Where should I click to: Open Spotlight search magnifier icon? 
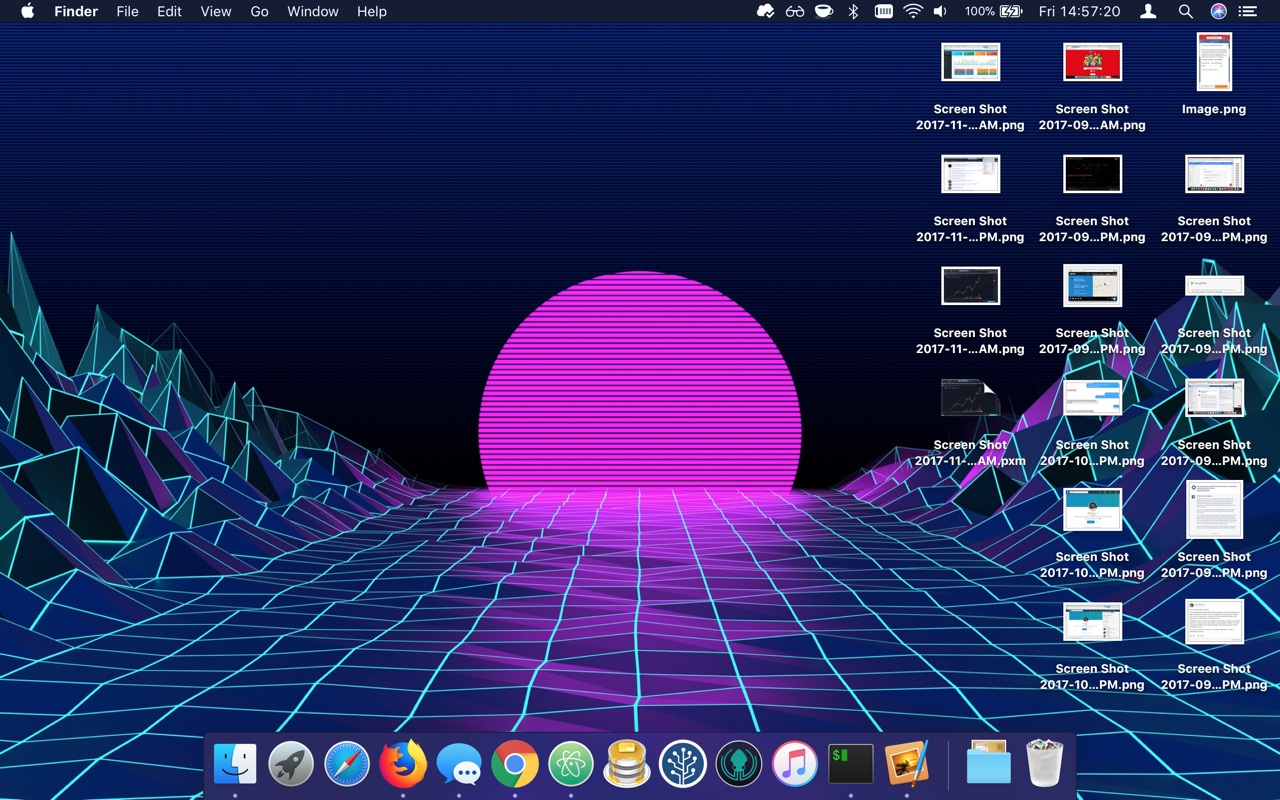coord(1185,12)
